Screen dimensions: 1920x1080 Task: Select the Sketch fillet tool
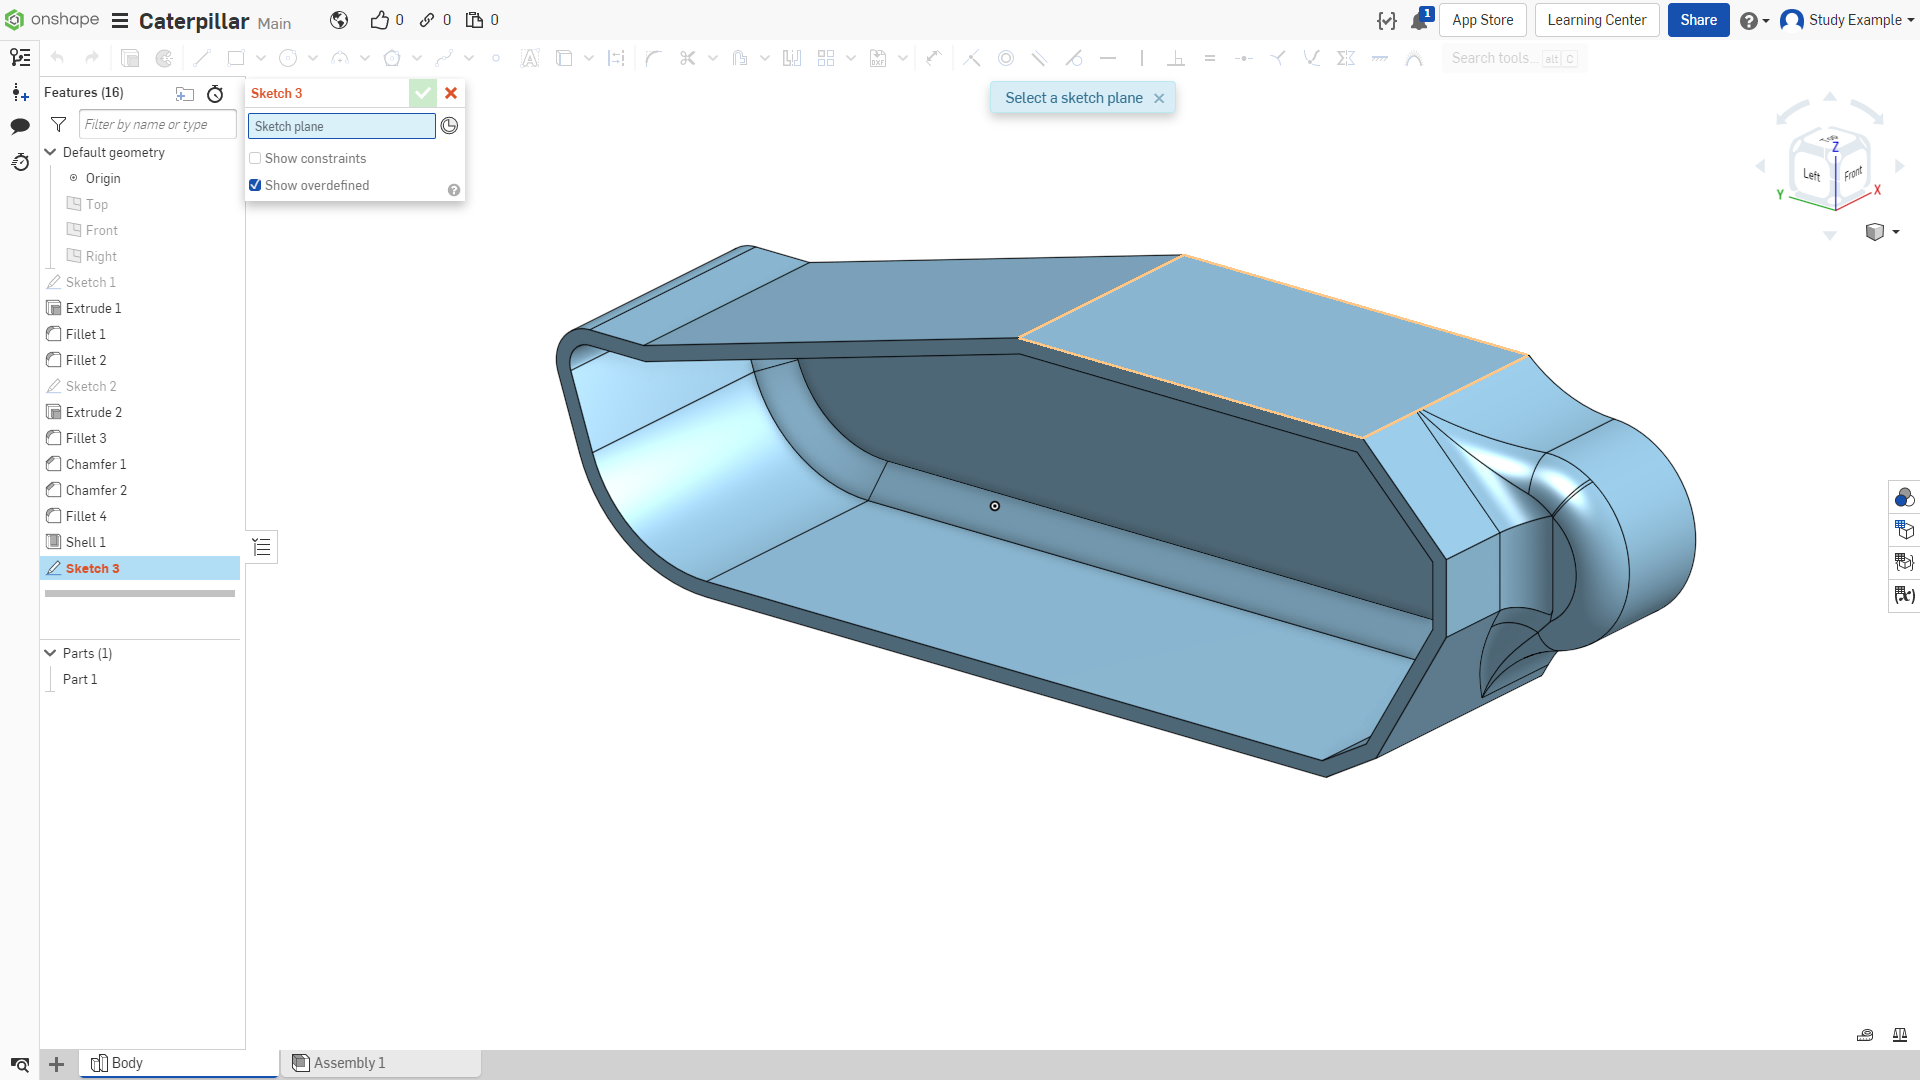[654, 58]
